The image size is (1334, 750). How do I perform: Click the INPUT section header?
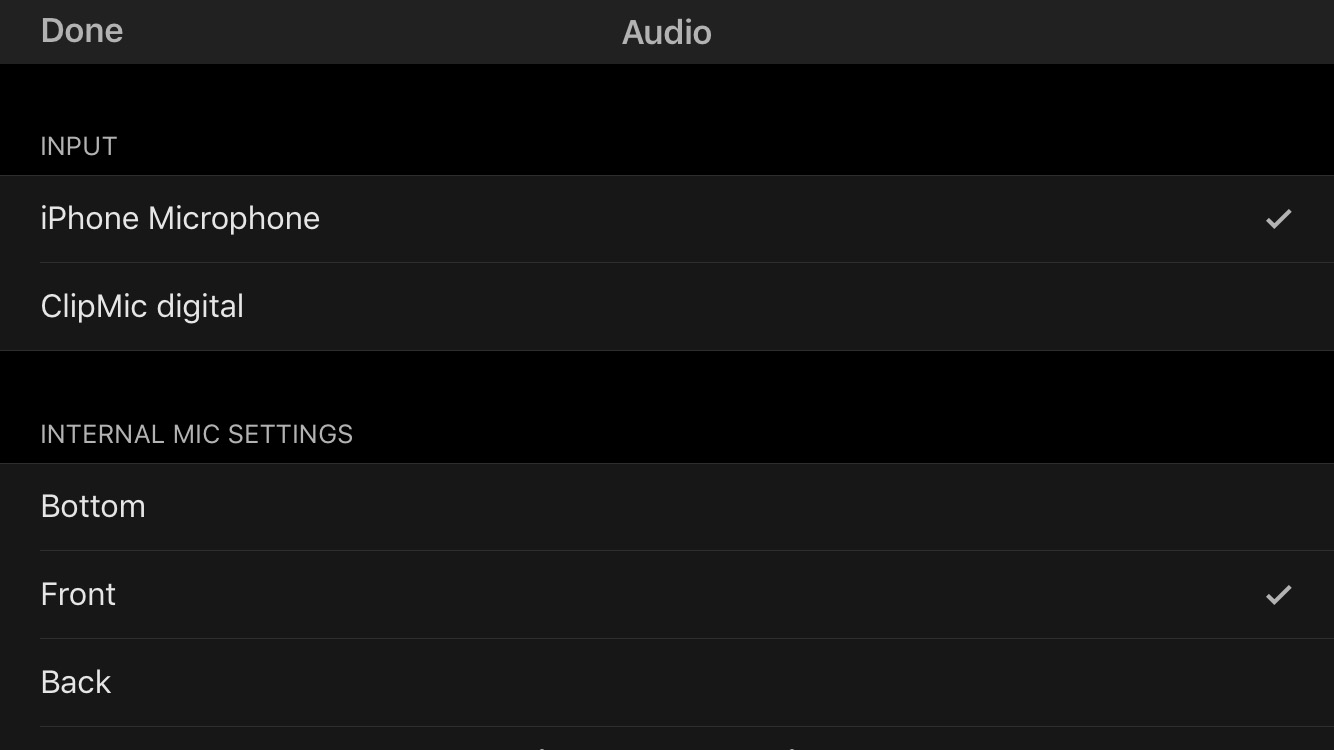78,146
